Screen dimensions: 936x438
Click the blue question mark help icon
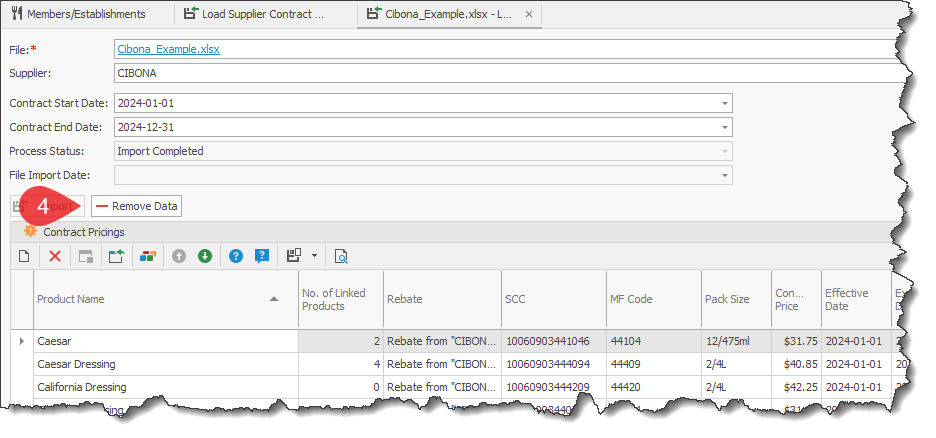pyautogui.click(x=236, y=256)
